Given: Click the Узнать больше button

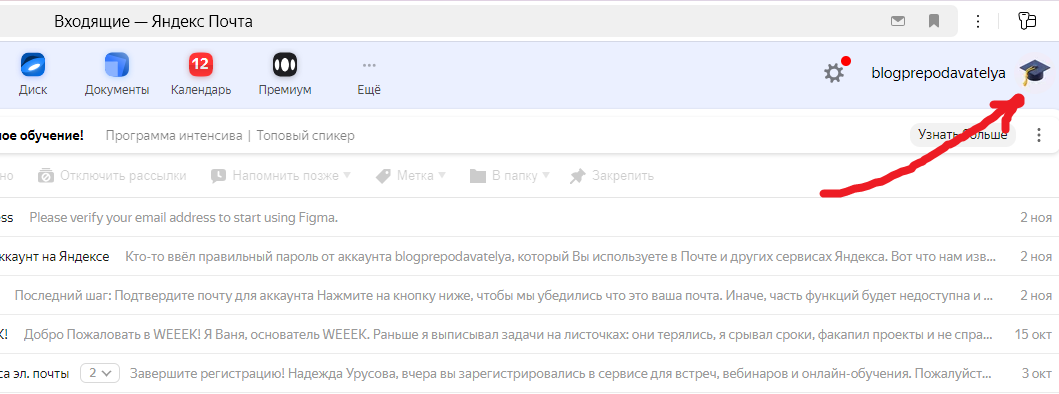Looking at the screenshot, I should [962, 135].
